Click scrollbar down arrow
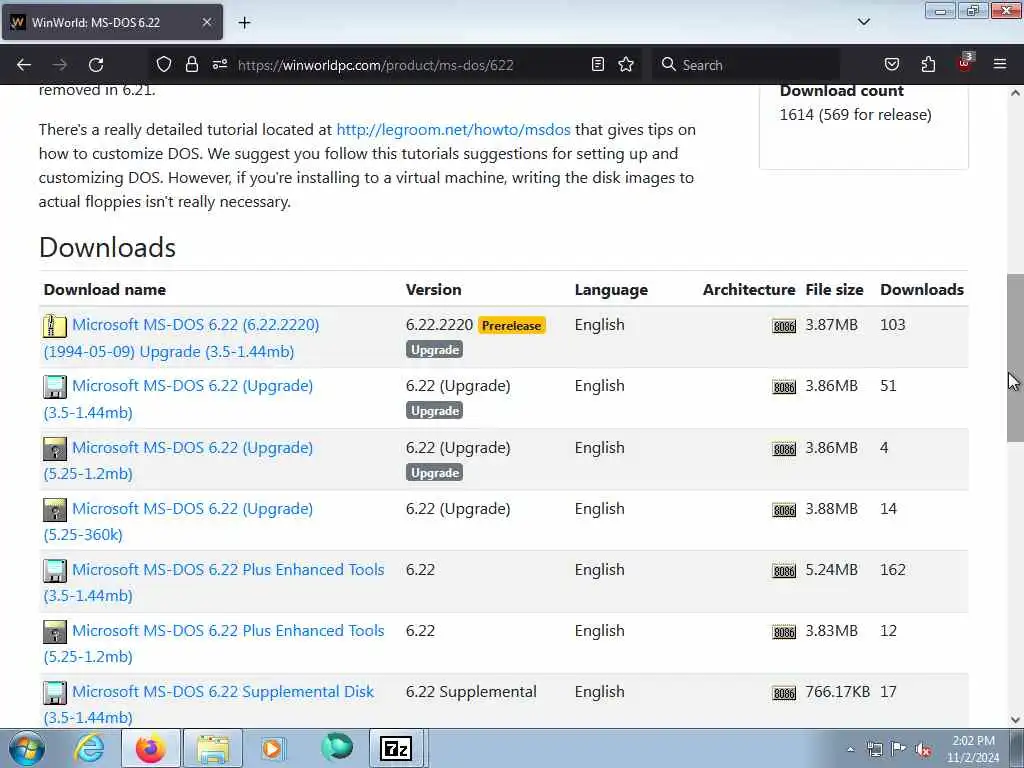The width and height of the screenshot is (1024, 768). (1015, 720)
